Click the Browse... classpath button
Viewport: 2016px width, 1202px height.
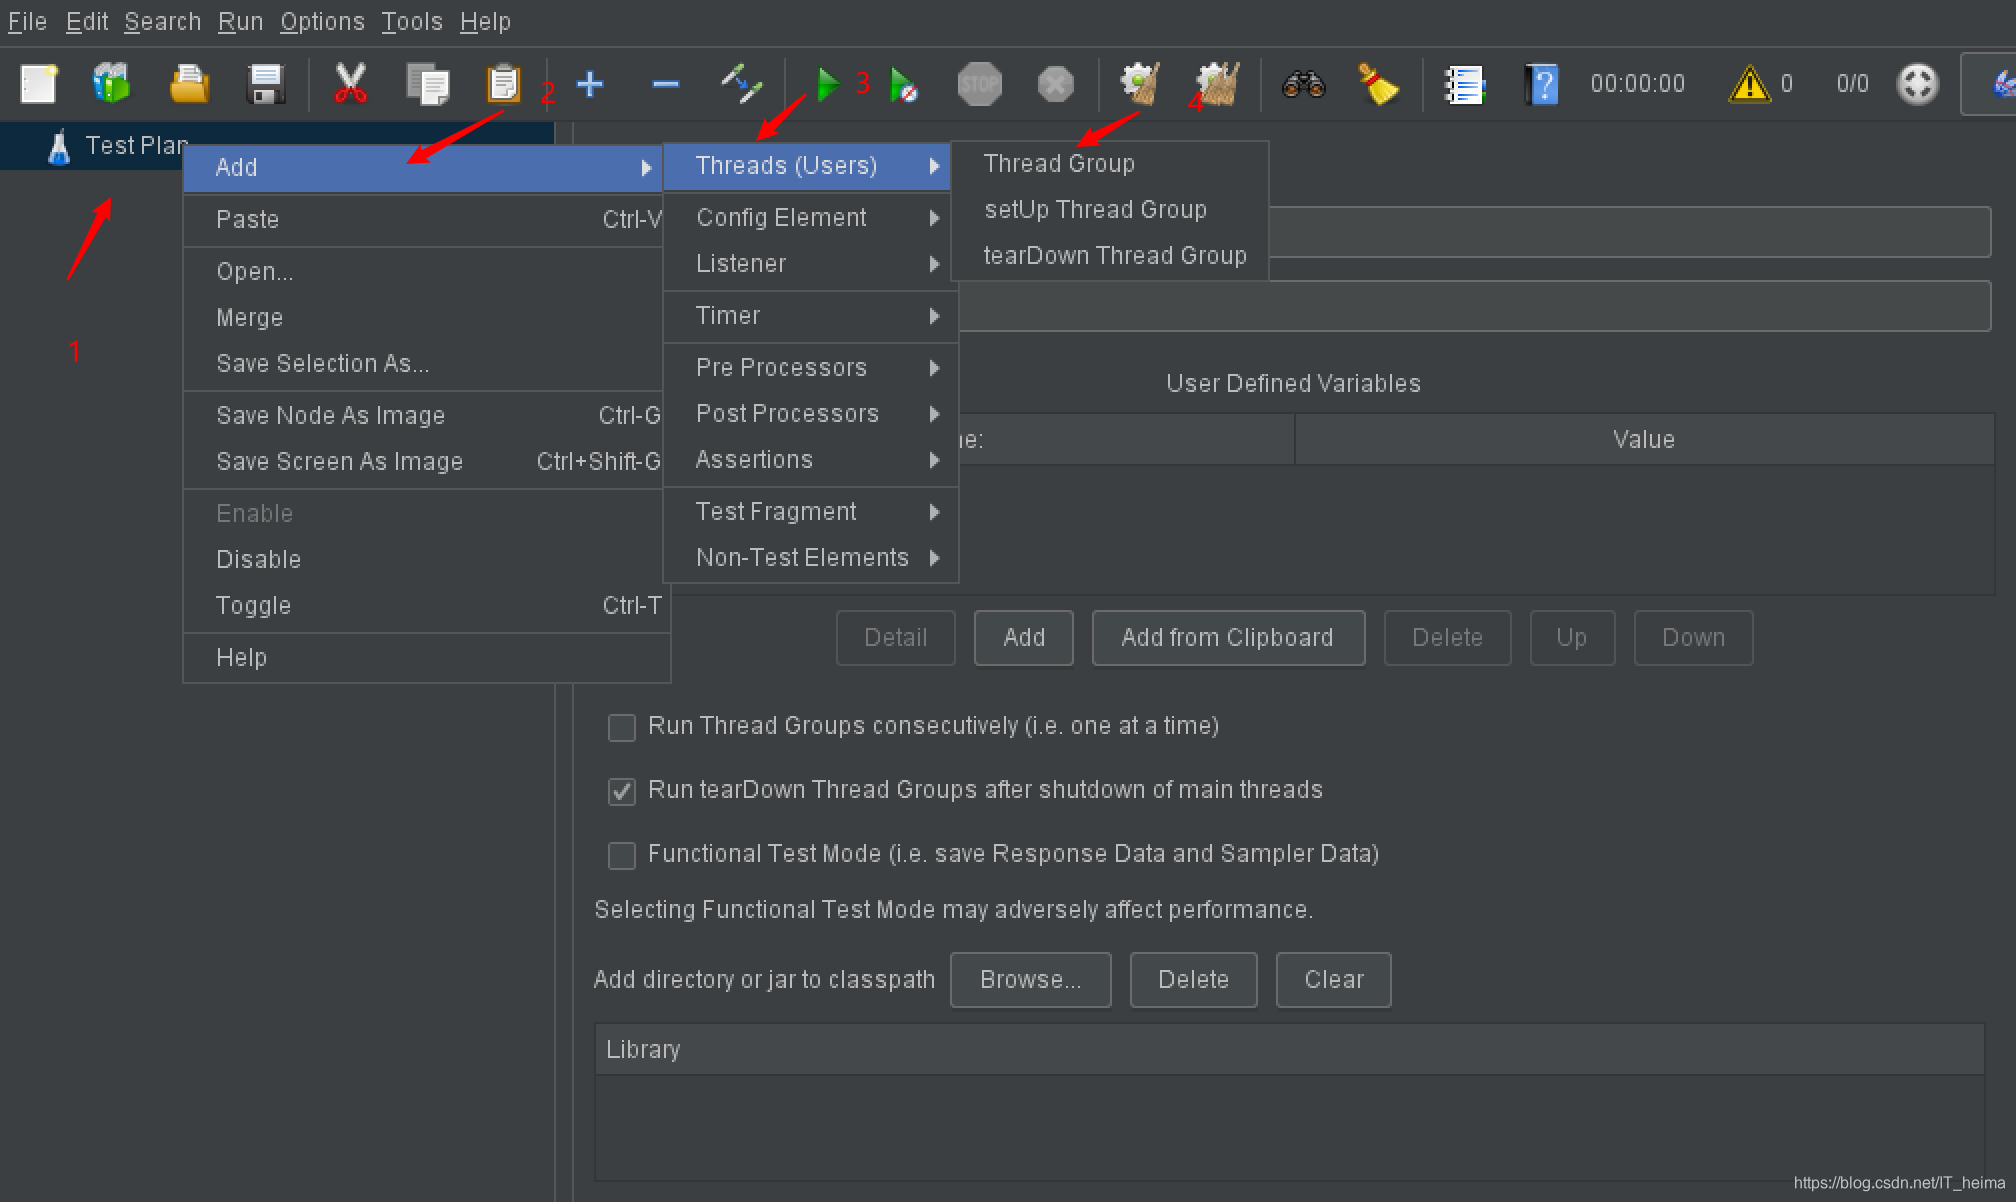coord(1030,980)
